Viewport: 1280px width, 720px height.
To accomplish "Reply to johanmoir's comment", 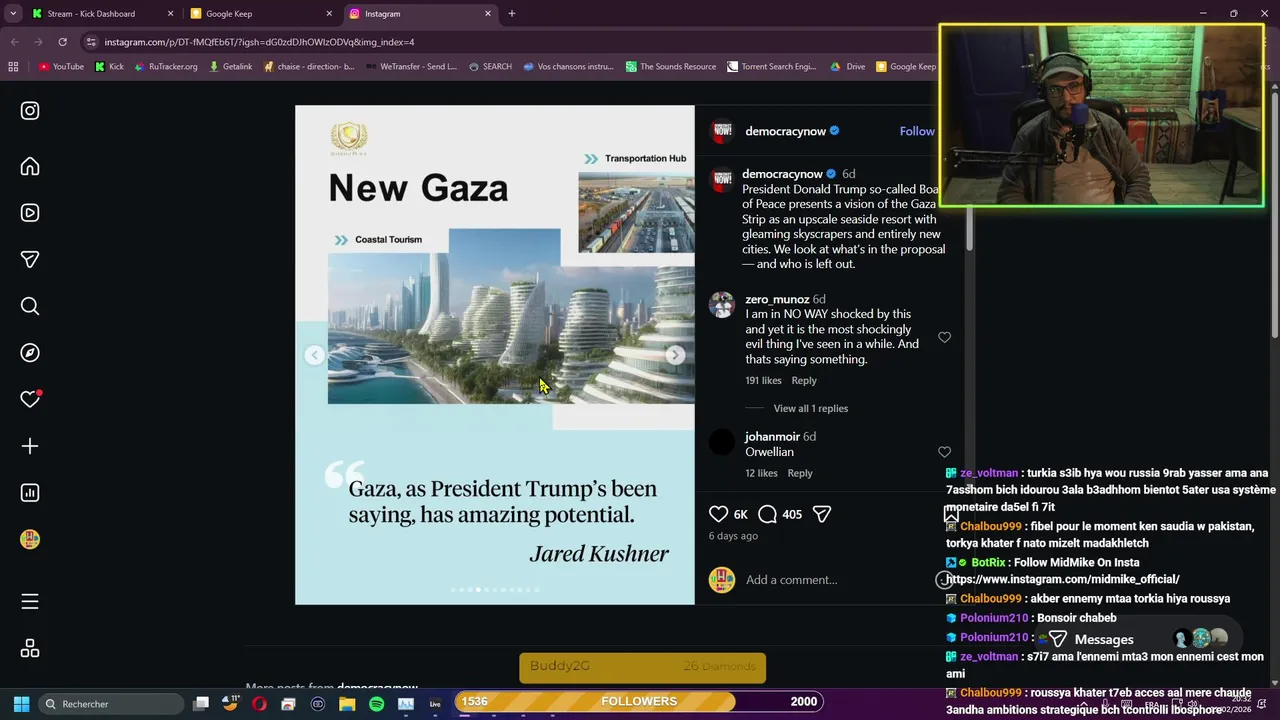I will [x=800, y=473].
